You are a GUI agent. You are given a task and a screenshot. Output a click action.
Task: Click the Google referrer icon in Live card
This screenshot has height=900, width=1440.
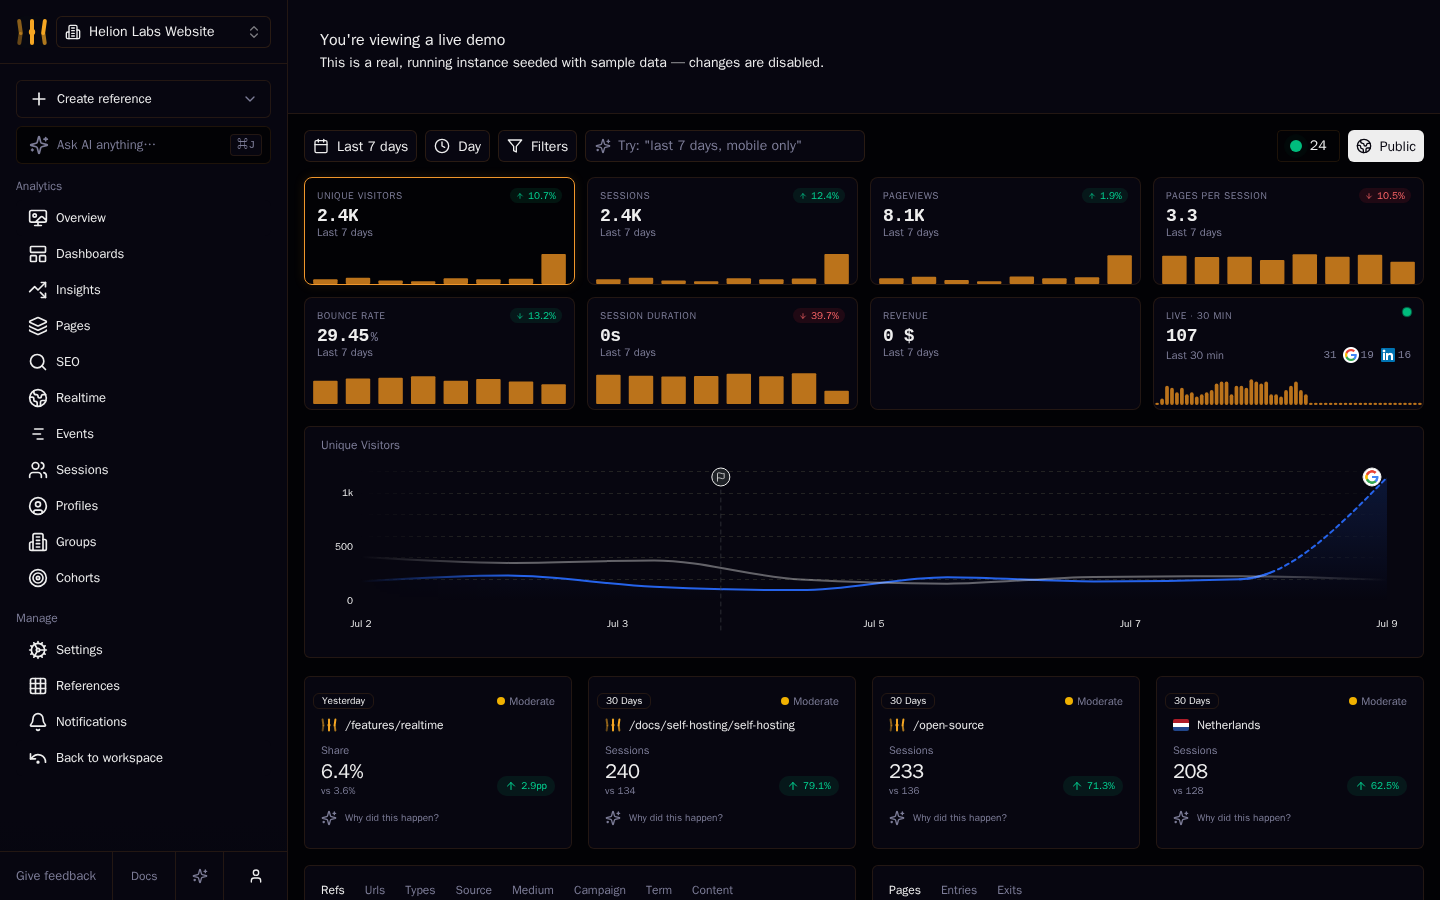1351,355
